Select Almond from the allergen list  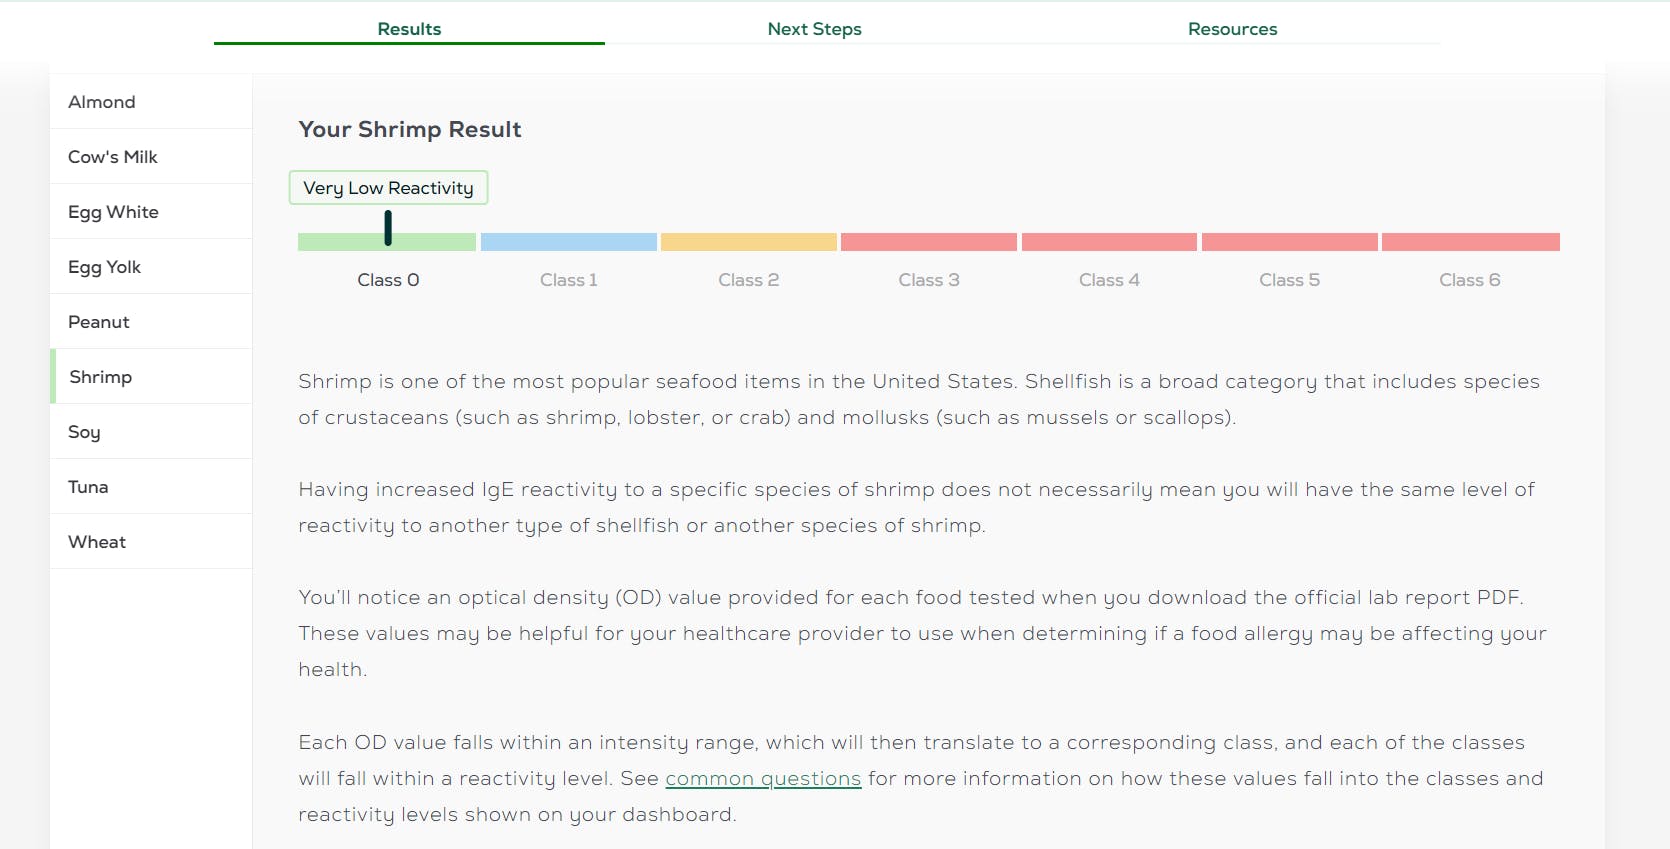[x=101, y=102]
